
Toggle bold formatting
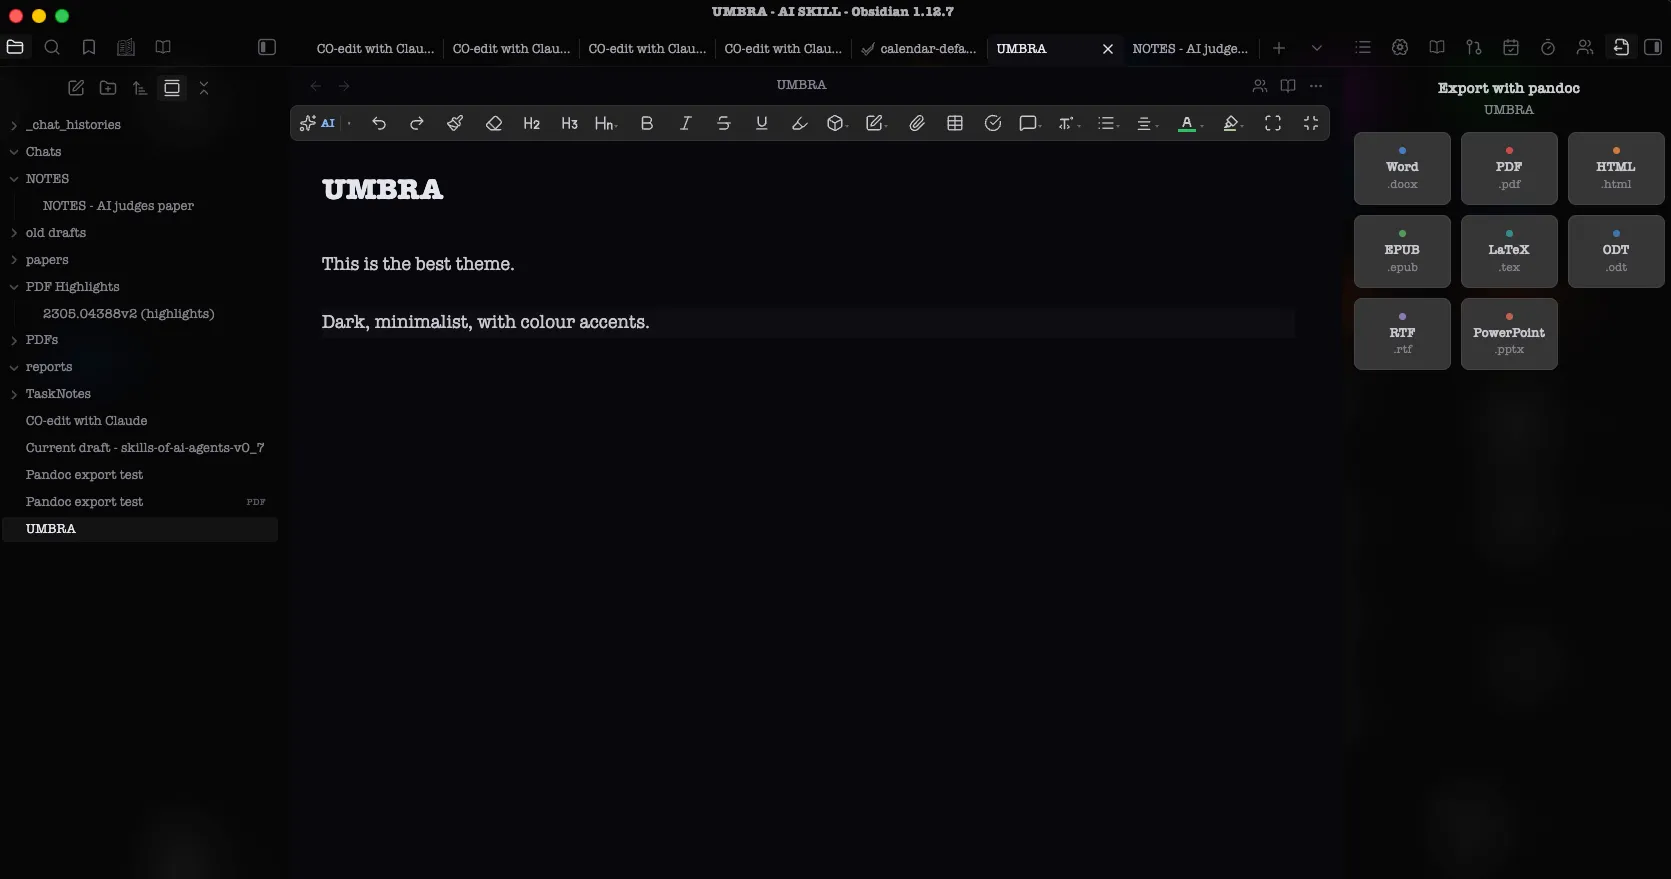pos(647,123)
